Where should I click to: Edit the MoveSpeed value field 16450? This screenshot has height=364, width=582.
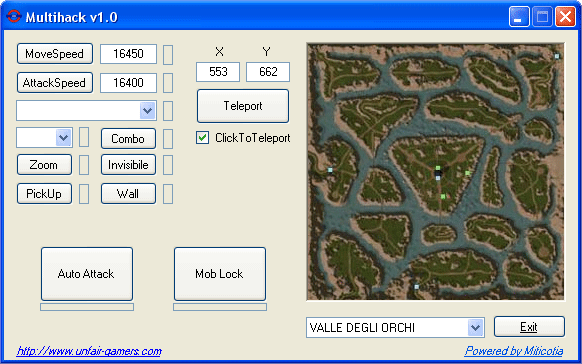[x=128, y=54]
